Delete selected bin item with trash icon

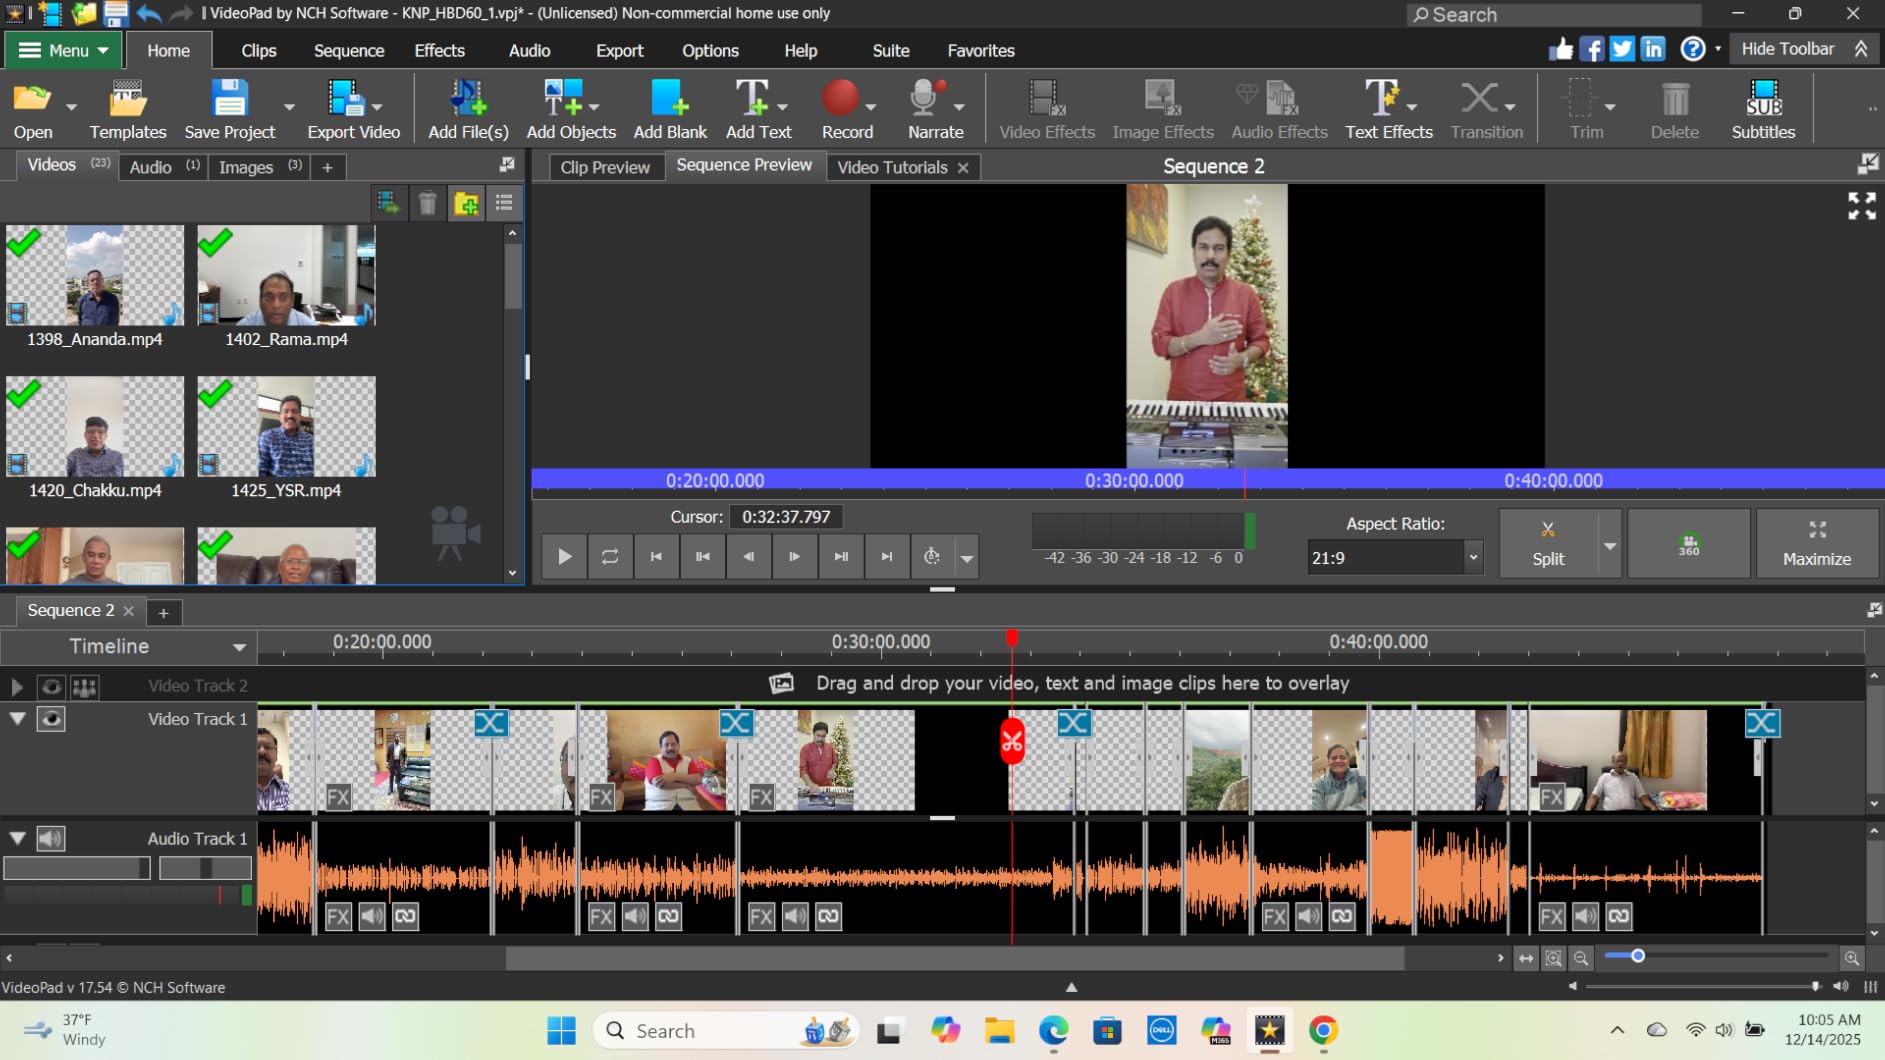coord(427,204)
